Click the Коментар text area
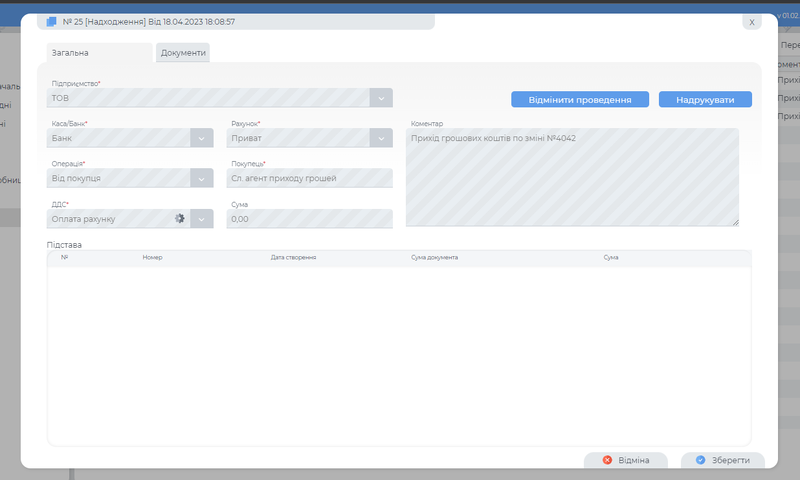The image size is (800, 480). [572, 177]
